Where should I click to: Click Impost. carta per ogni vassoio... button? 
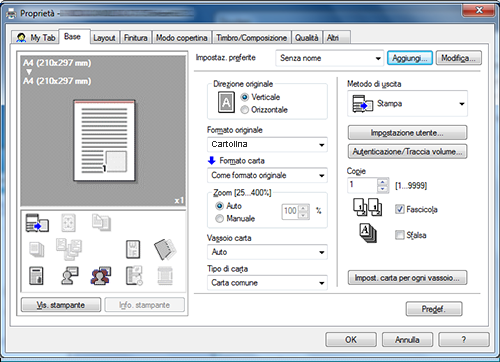pyautogui.click(x=407, y=278)
